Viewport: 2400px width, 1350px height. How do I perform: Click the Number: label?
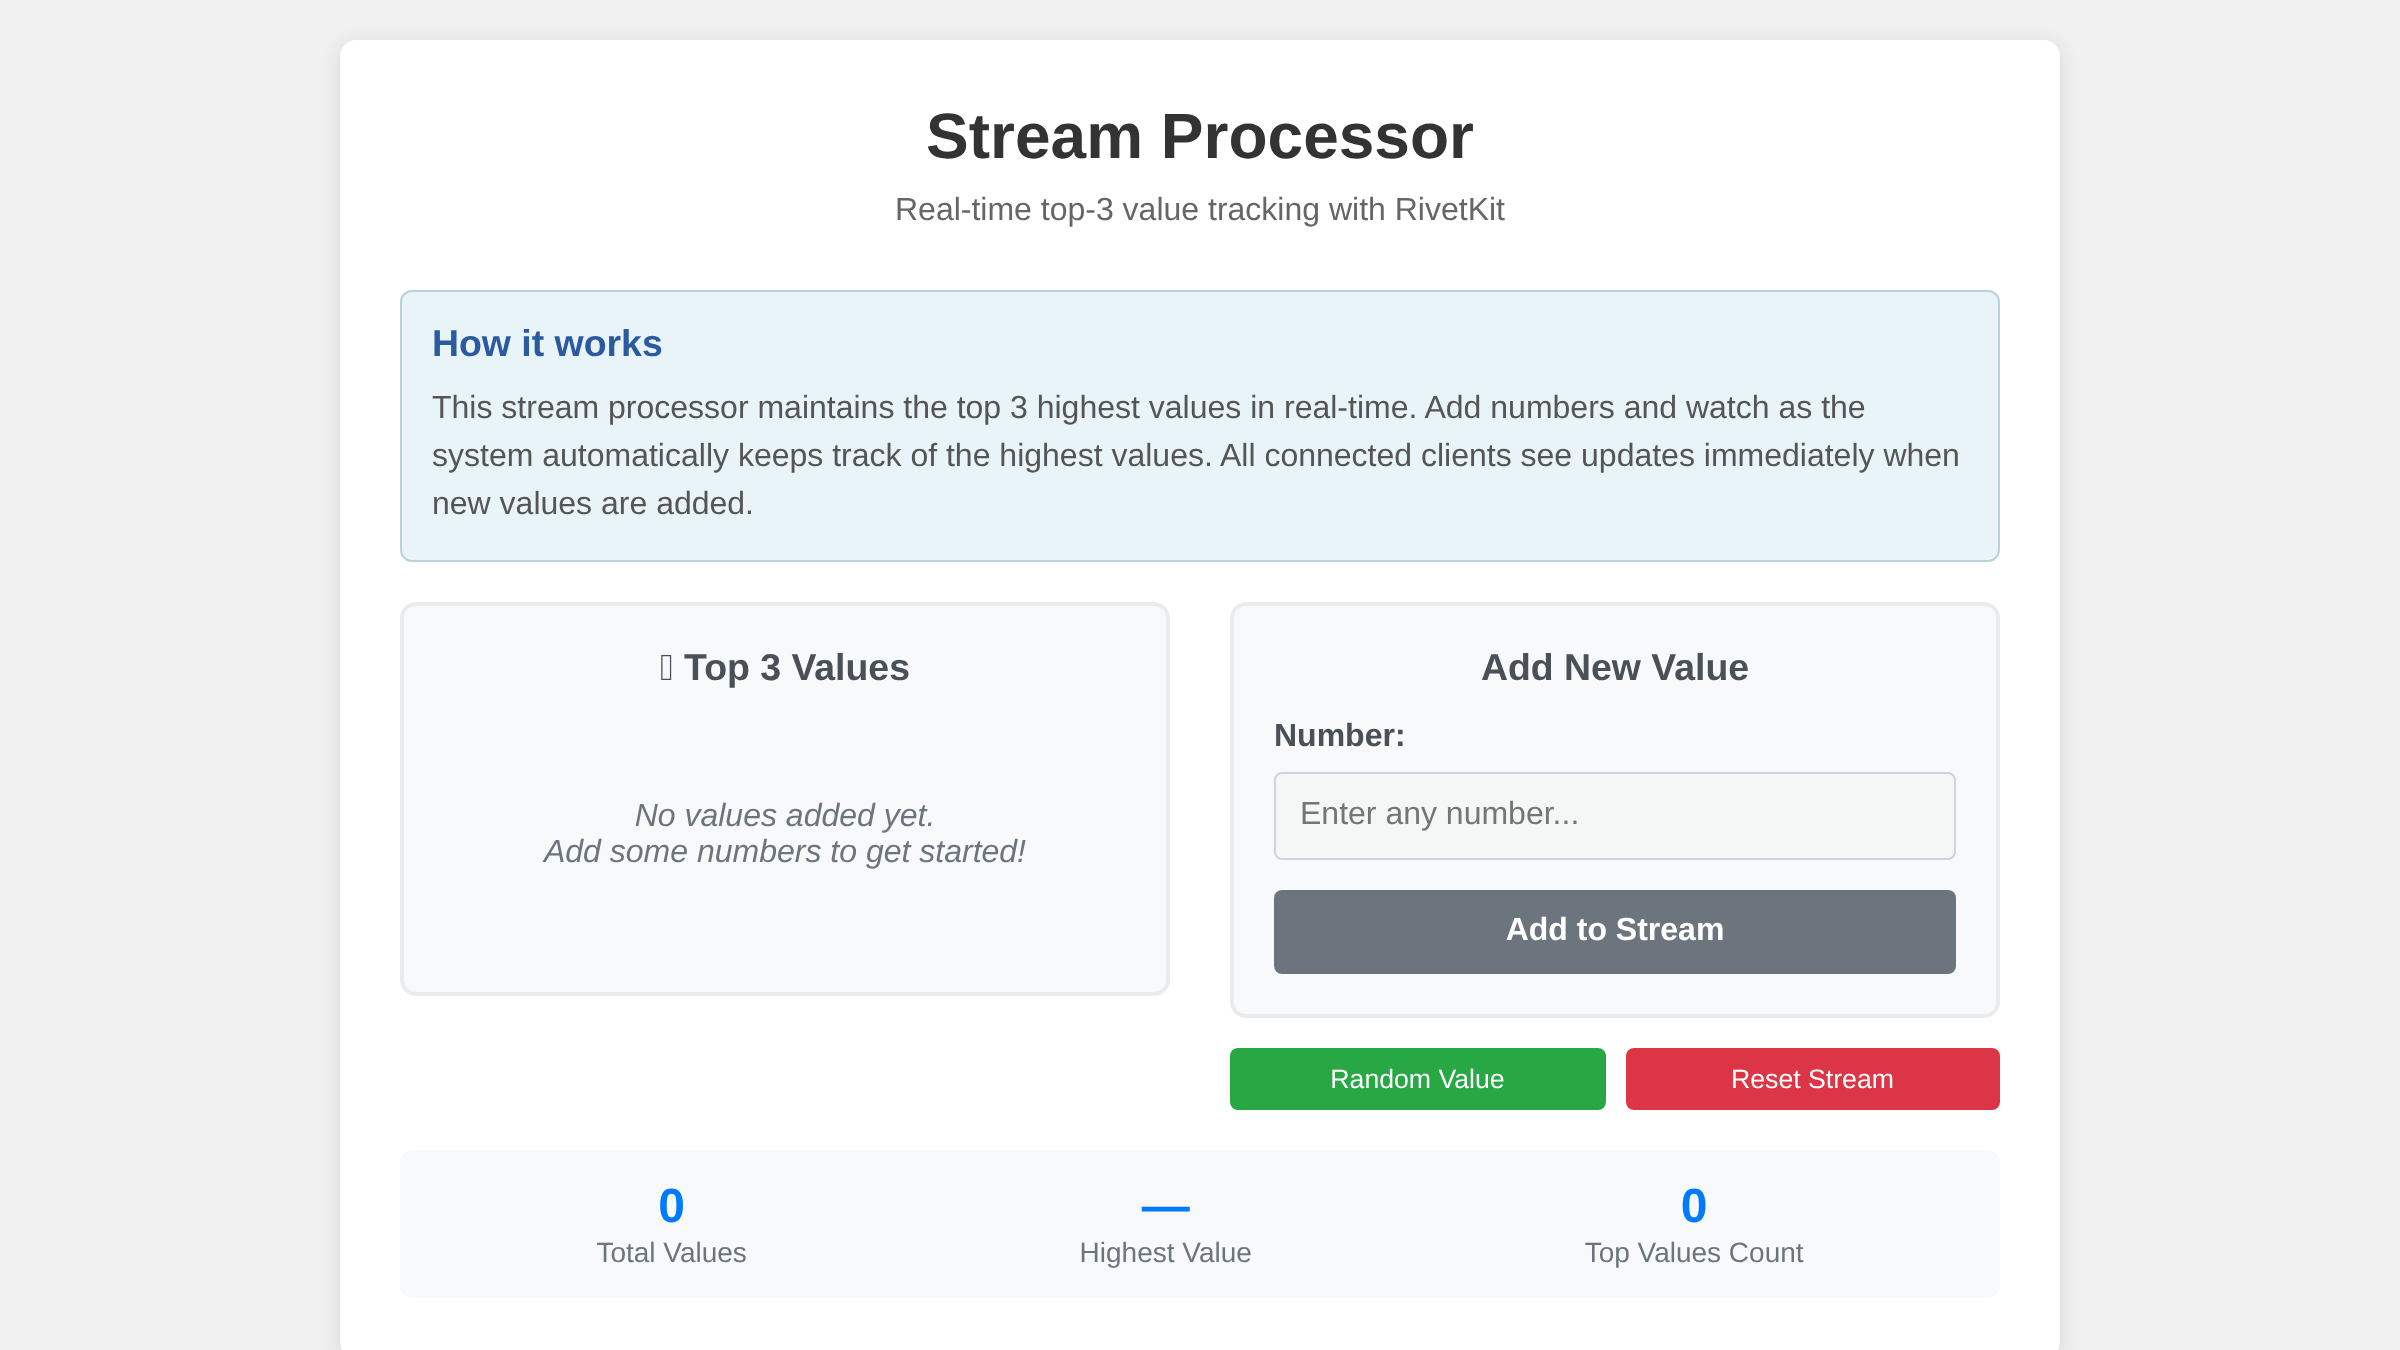1336,734
